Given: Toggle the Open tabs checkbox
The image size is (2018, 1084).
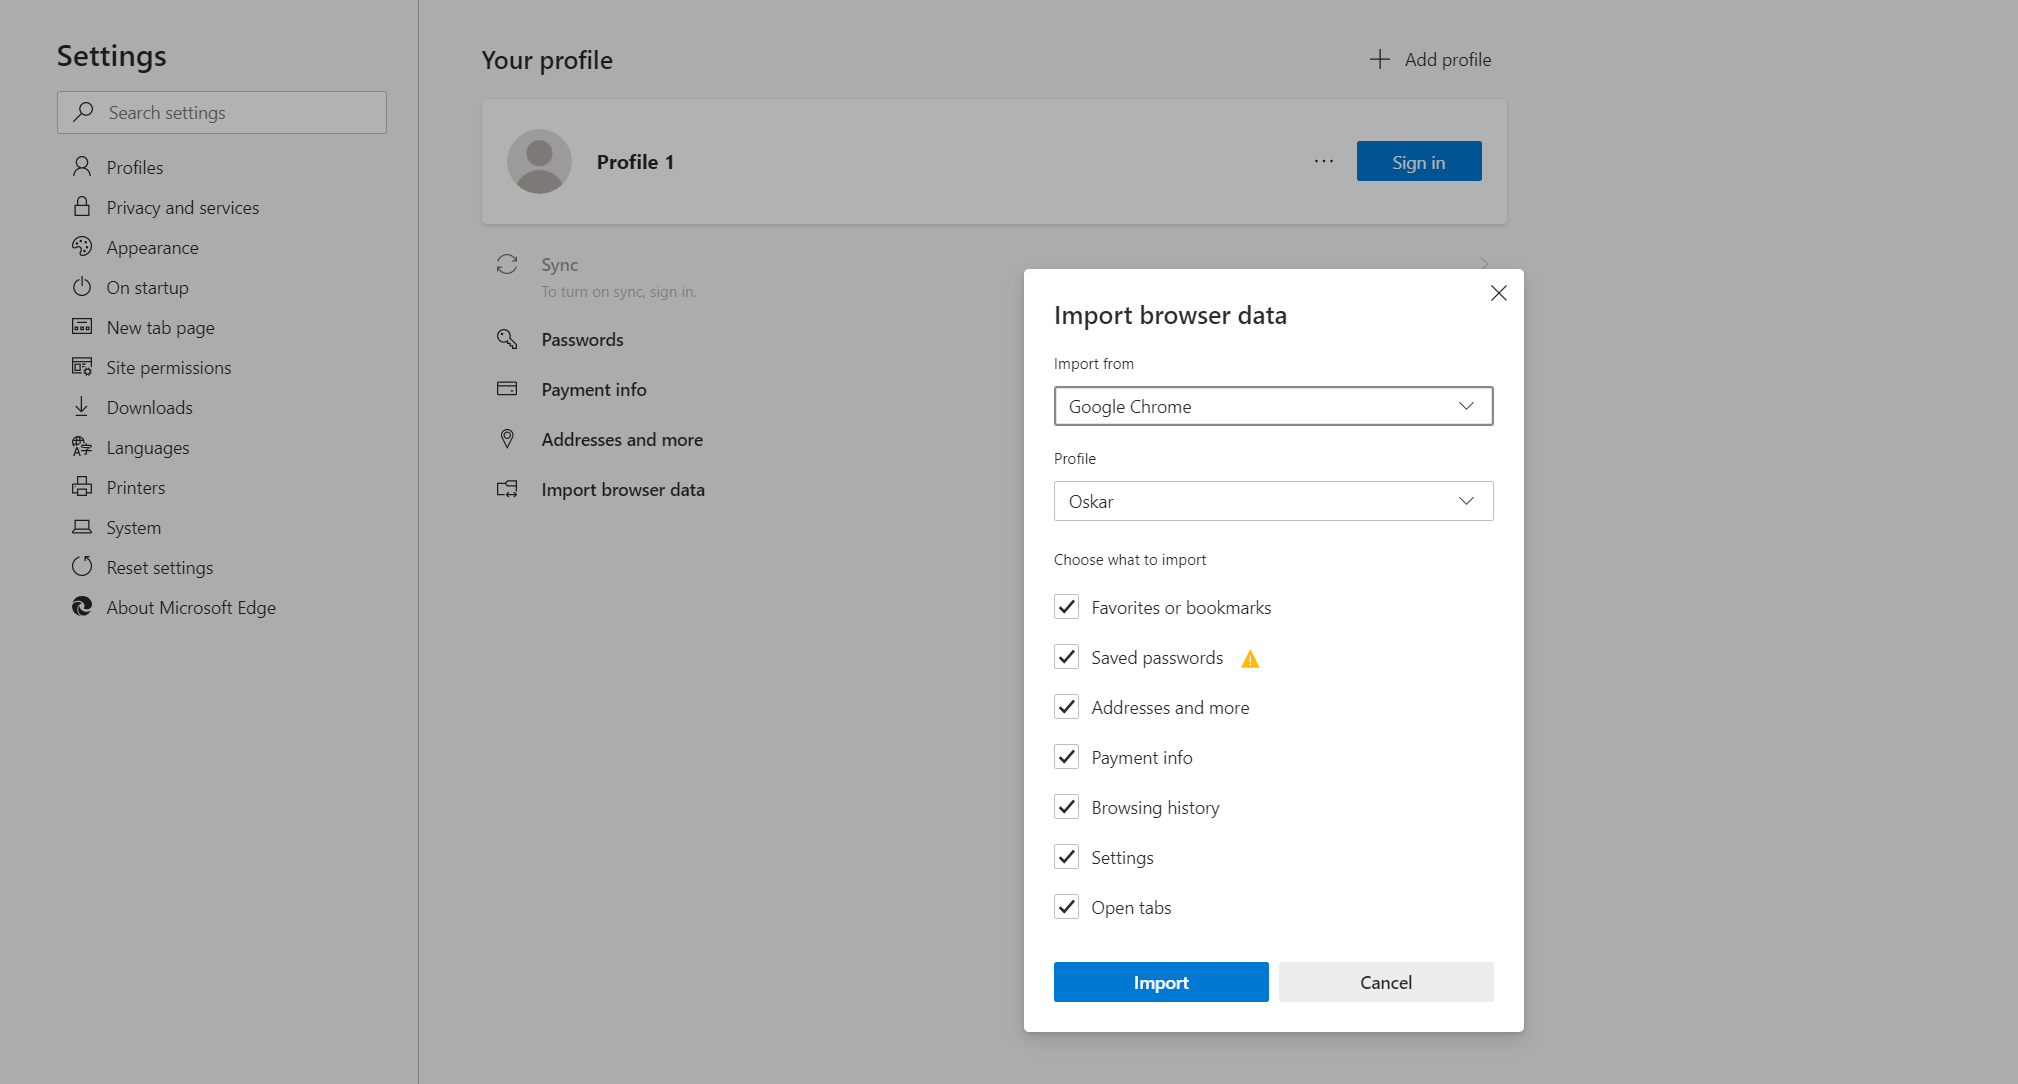Looking at the screenshot, I should (x=1067, y=907).
